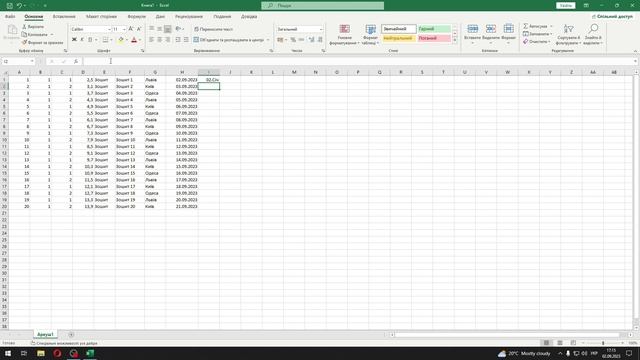Screen dimensions: 640x360
Task: Align text to top of cell
Action: 151,29
